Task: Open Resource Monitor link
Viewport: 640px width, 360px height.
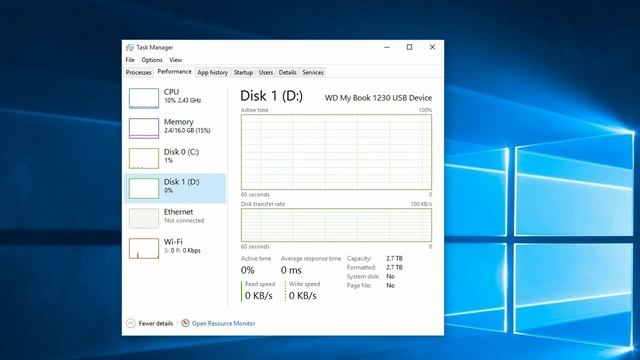Action: [223, 323]
